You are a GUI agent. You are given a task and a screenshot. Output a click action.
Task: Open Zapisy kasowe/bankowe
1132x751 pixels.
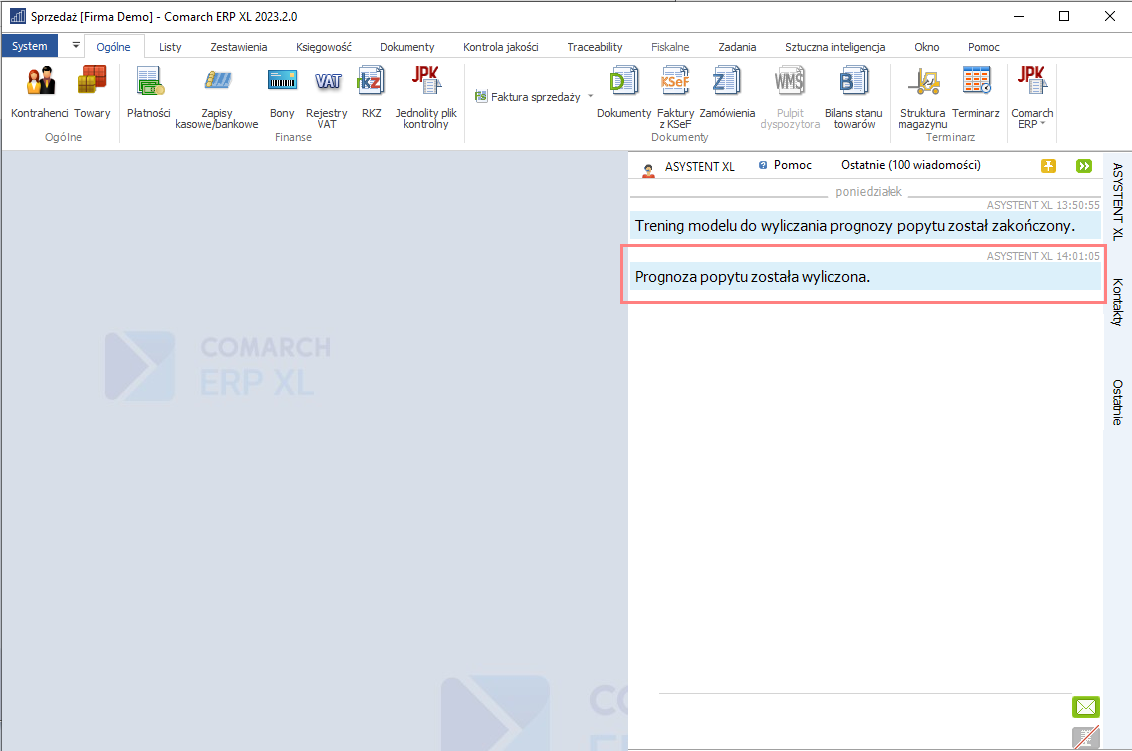217,97
